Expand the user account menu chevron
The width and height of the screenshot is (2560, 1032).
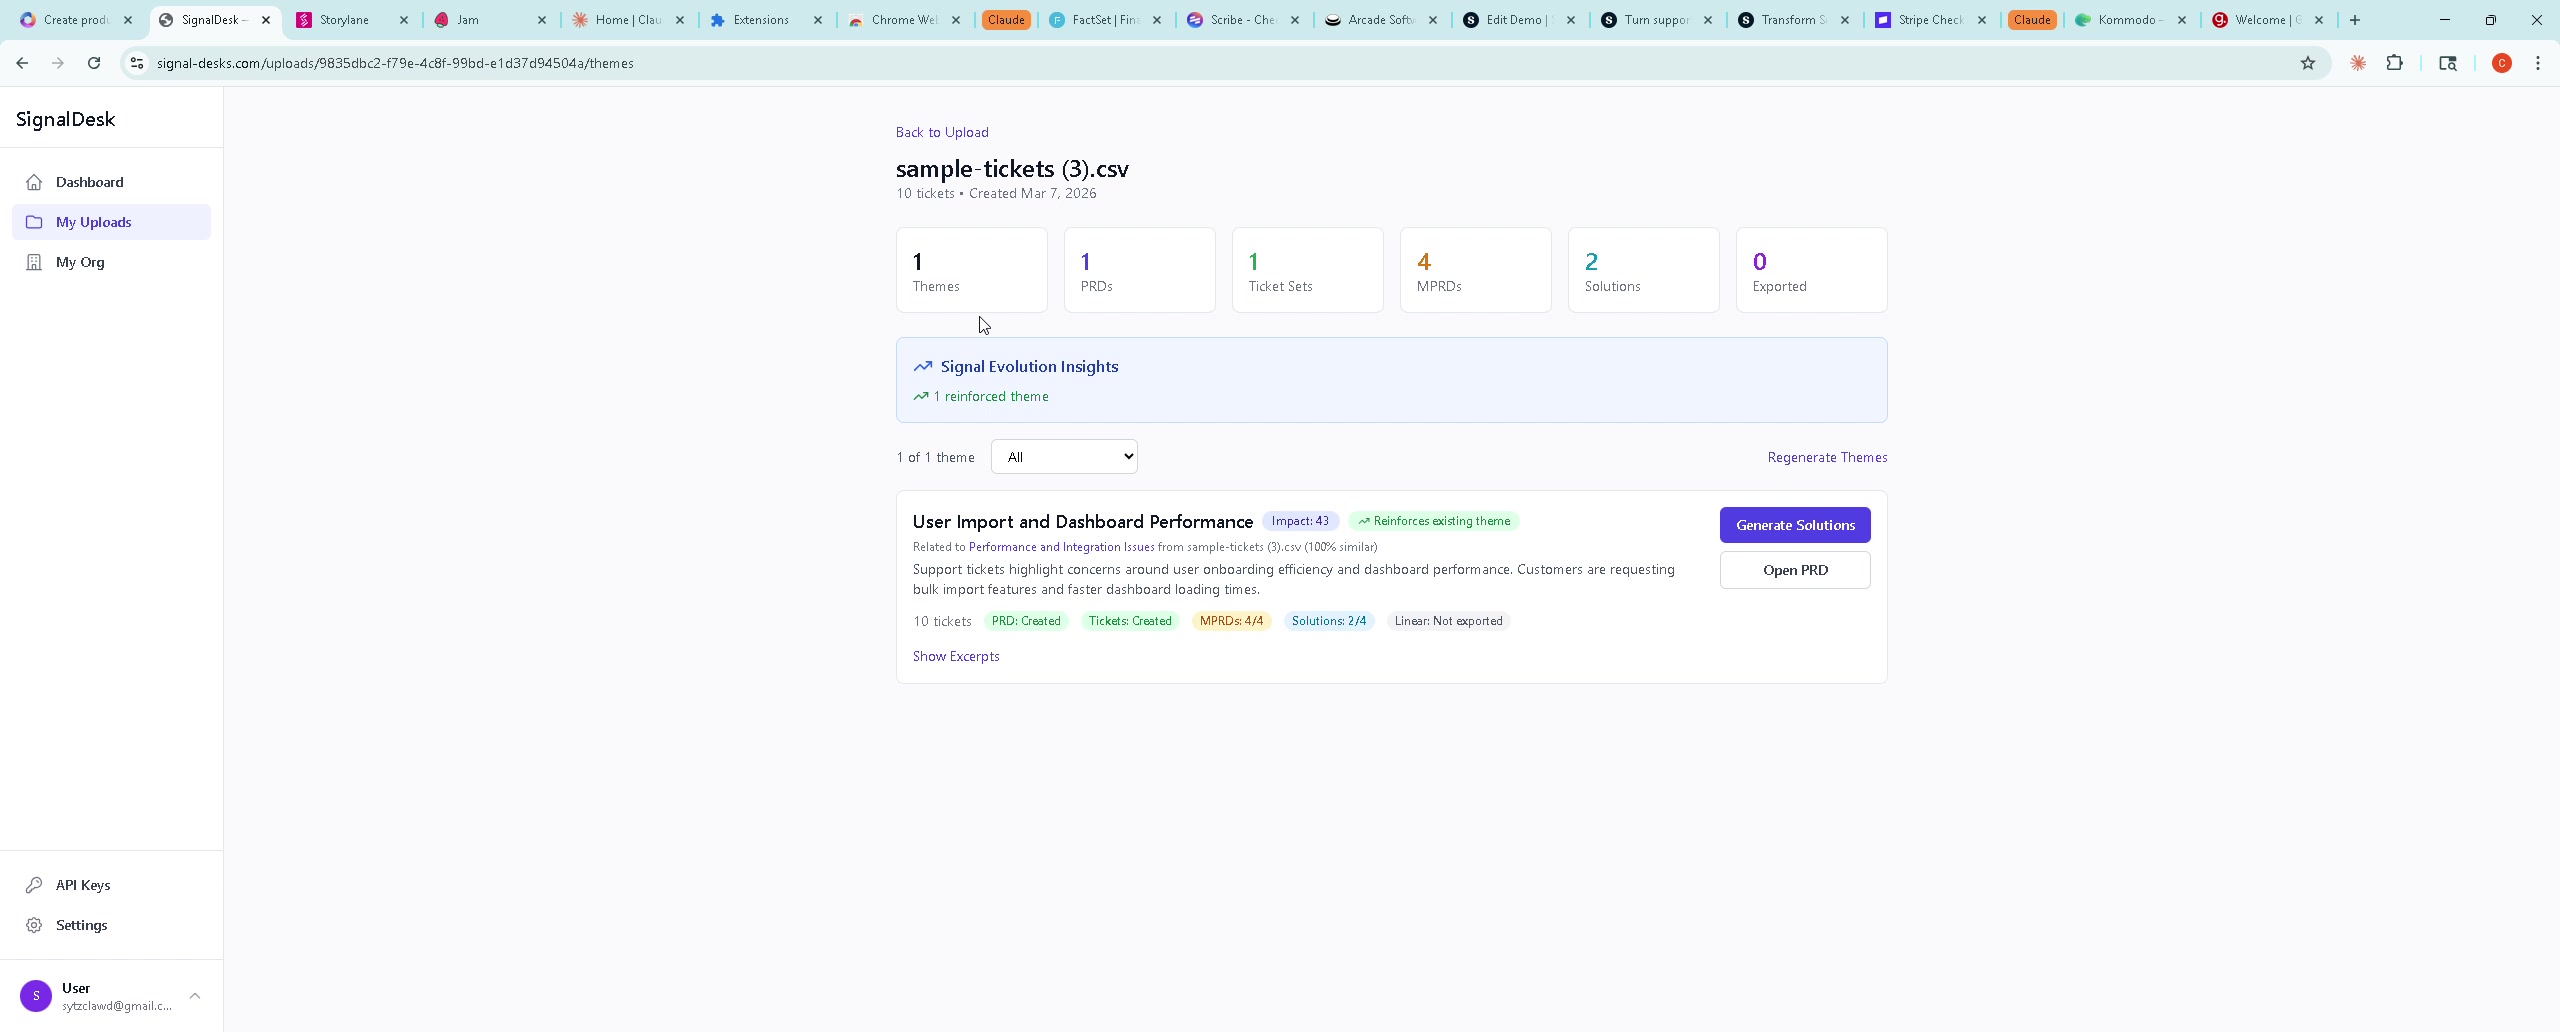coord(195,996)
